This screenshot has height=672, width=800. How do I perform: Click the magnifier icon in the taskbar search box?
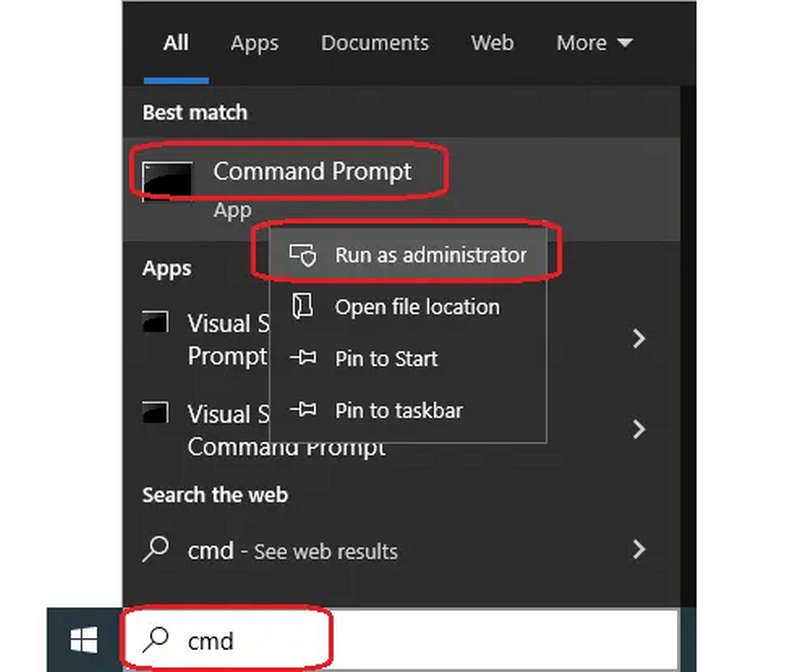point(156,640)
